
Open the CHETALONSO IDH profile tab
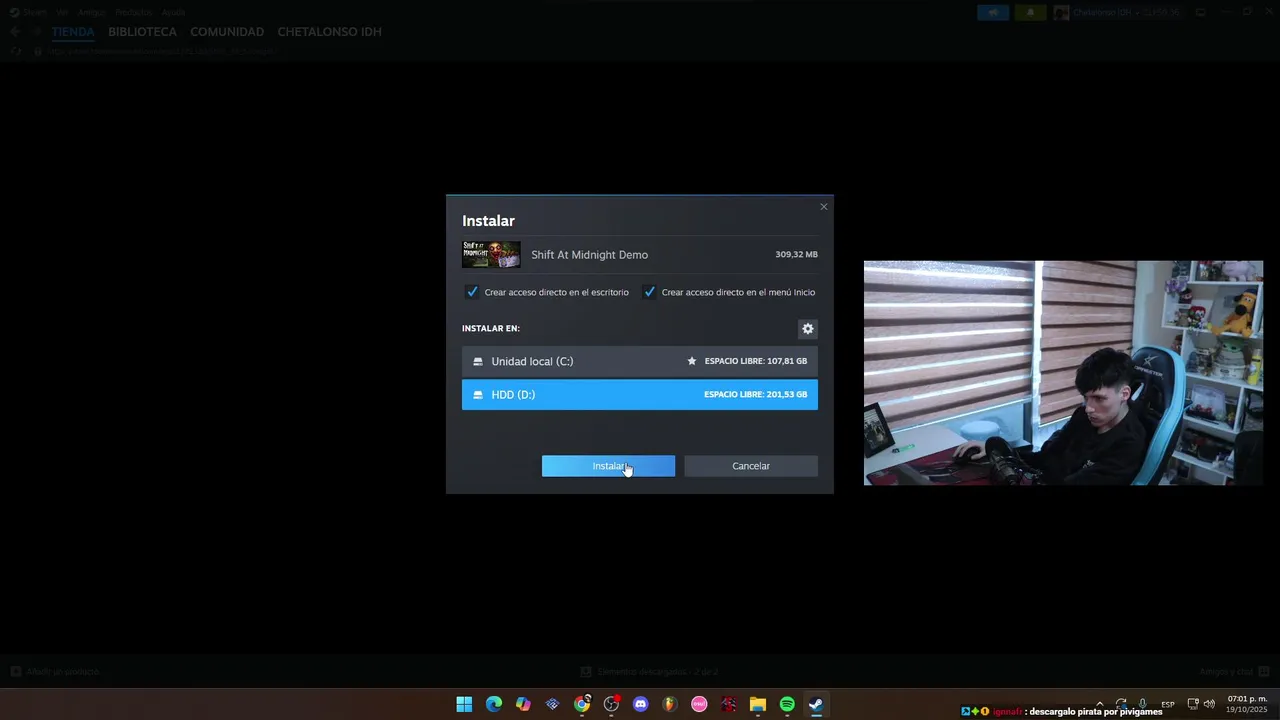point(329,32)
